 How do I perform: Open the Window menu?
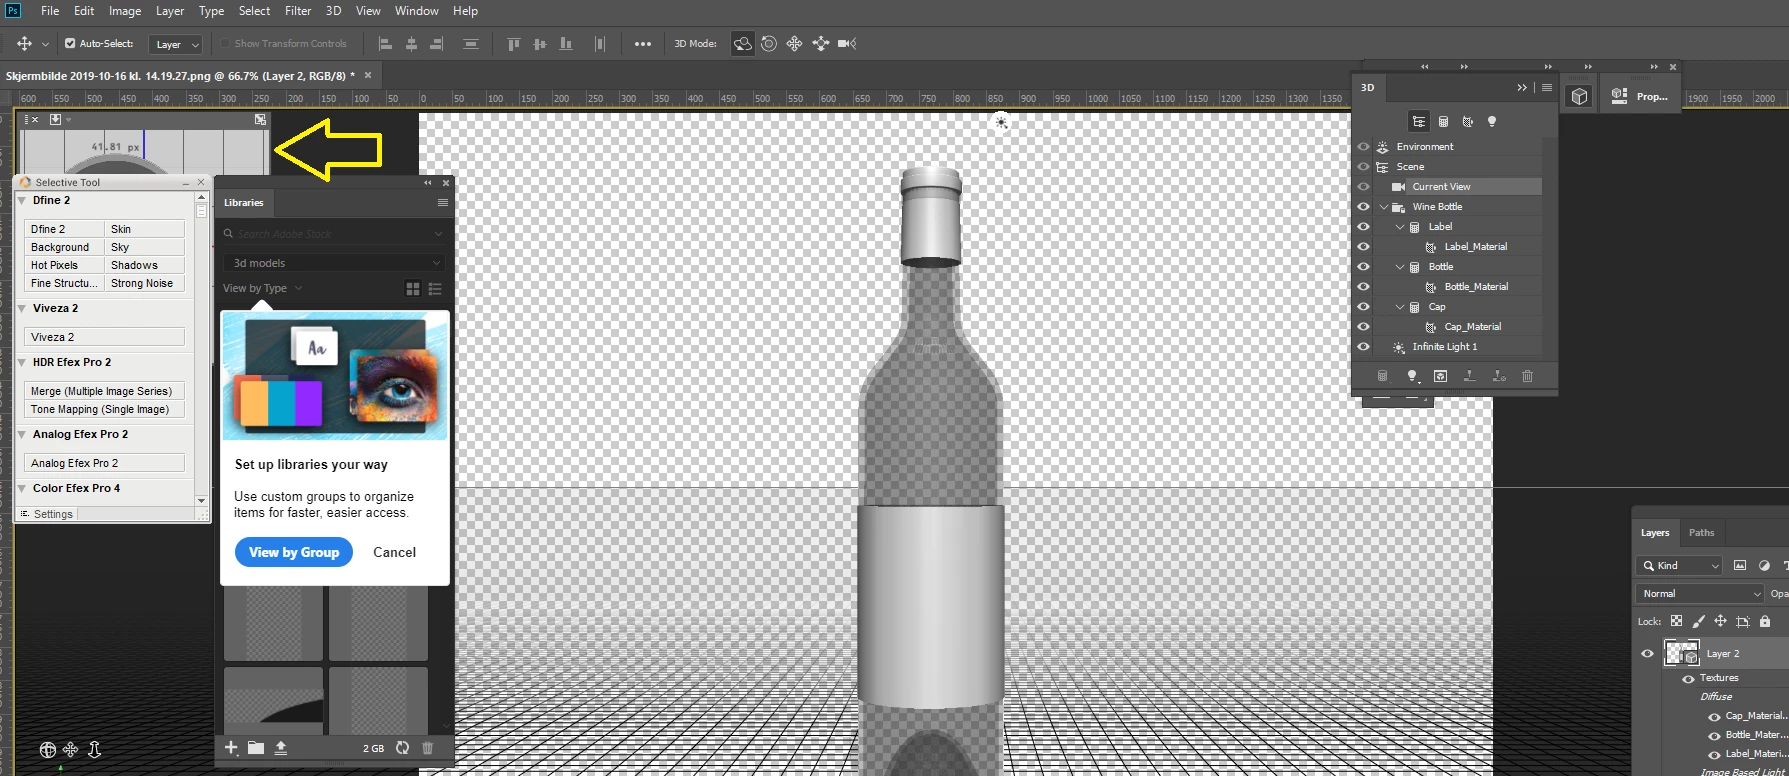(x=416, y=11)
